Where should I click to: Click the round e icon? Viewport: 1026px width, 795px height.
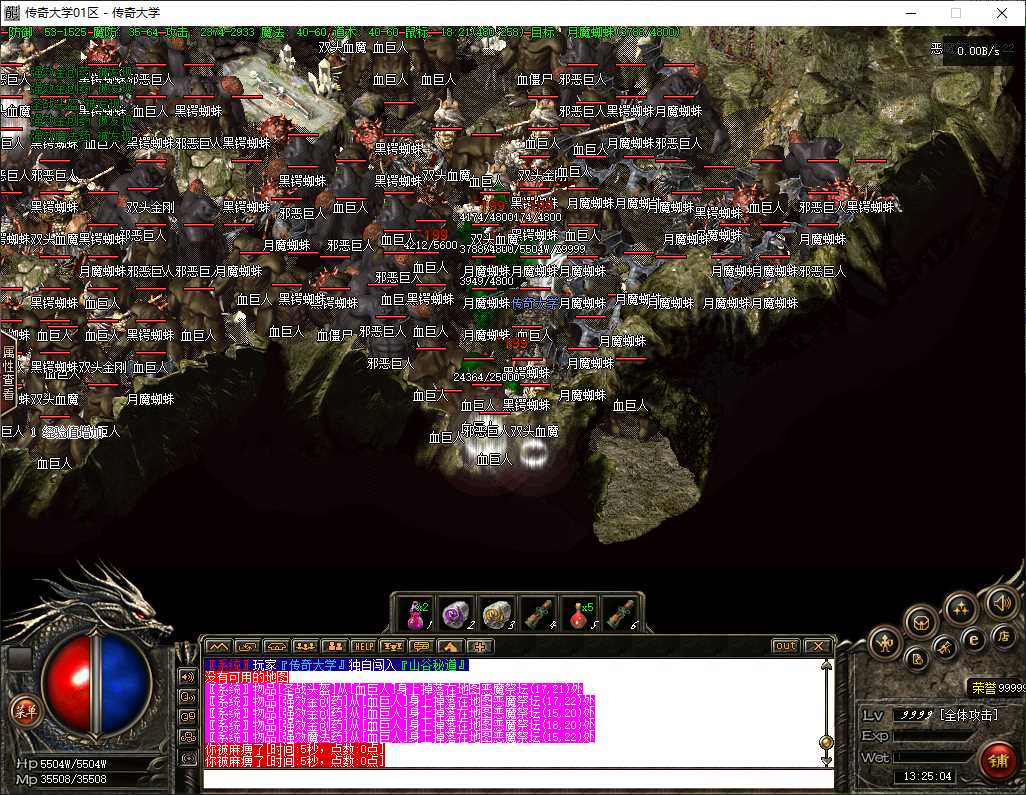[974, 639]
